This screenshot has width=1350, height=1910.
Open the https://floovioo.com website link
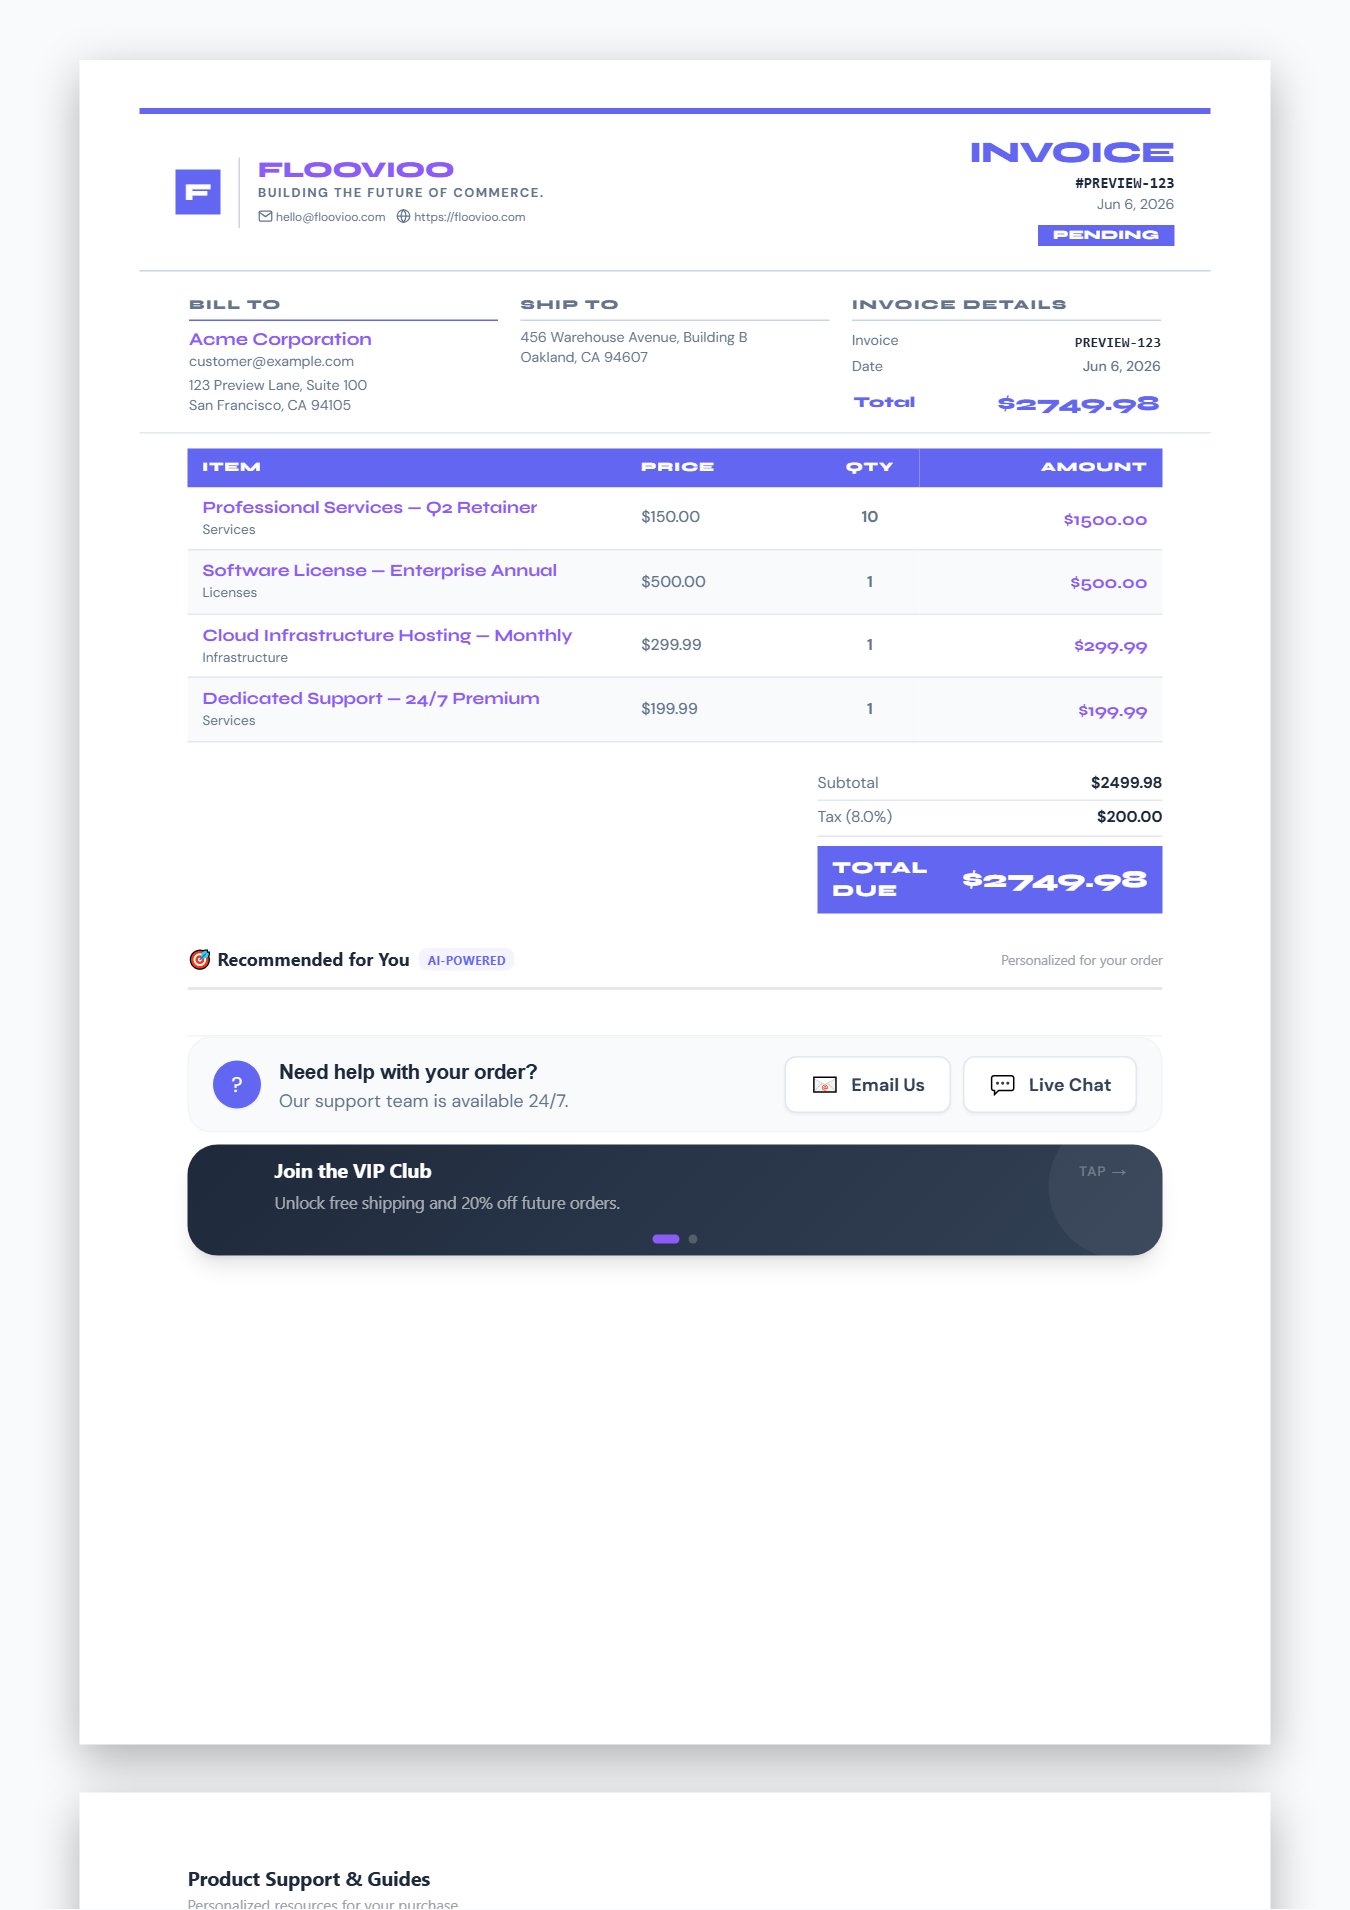(x=469, y=217)
